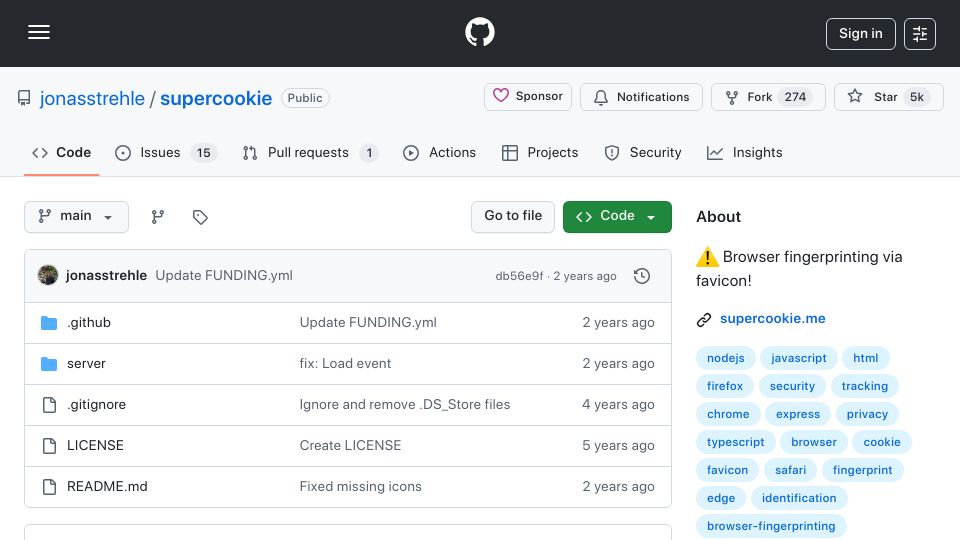Click the Notifications bell icon
This screenshot has height=540, width=960.
(601, 97)
